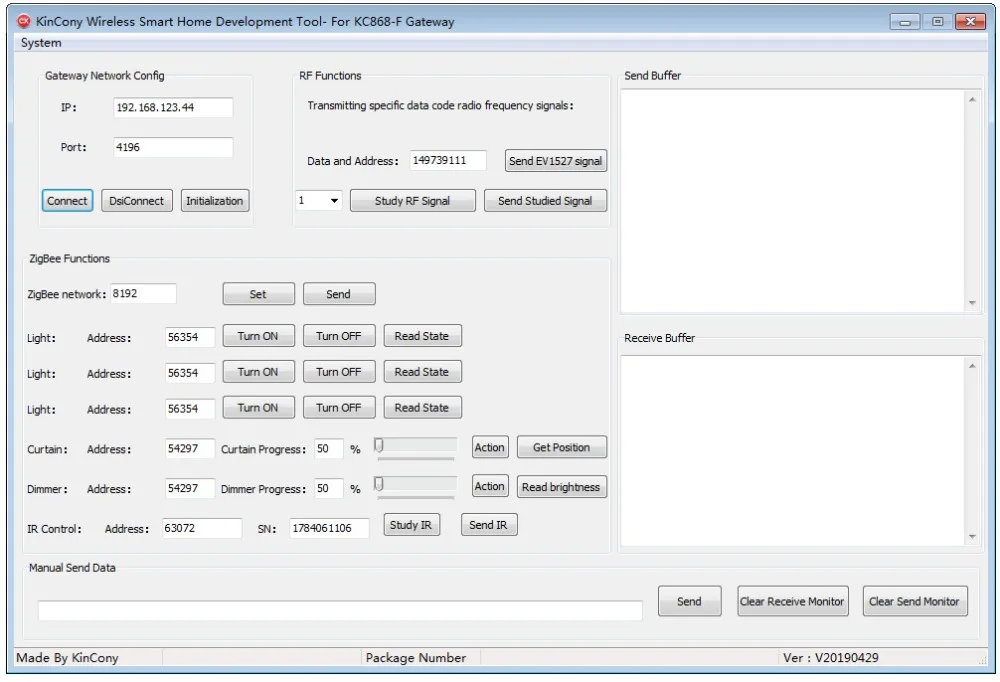The width and height of the screenshot is (1000, 682).
Task: Click Send Studied Signal
Action: point(545,200)
